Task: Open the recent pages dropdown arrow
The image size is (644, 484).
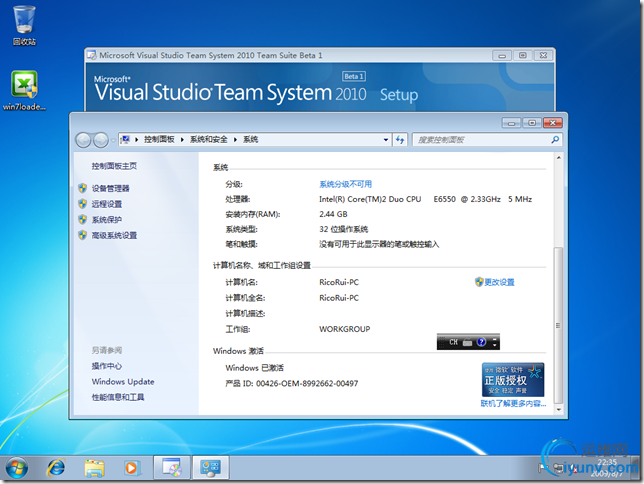Action: coord(113,140)
